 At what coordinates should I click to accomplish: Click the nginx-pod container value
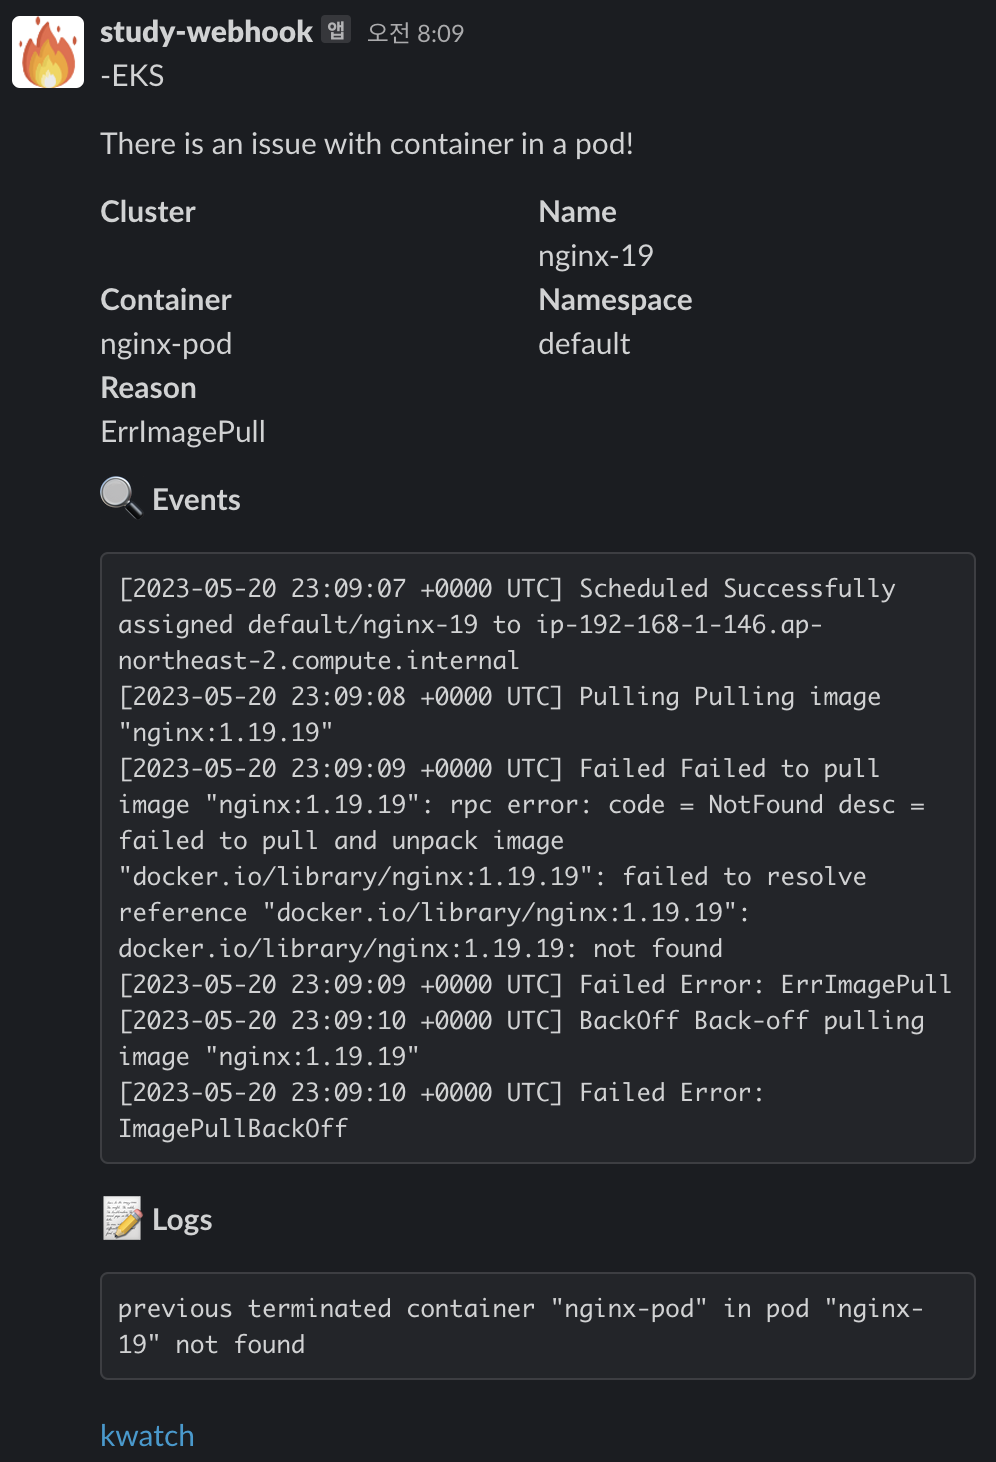[x=166, y=344]
